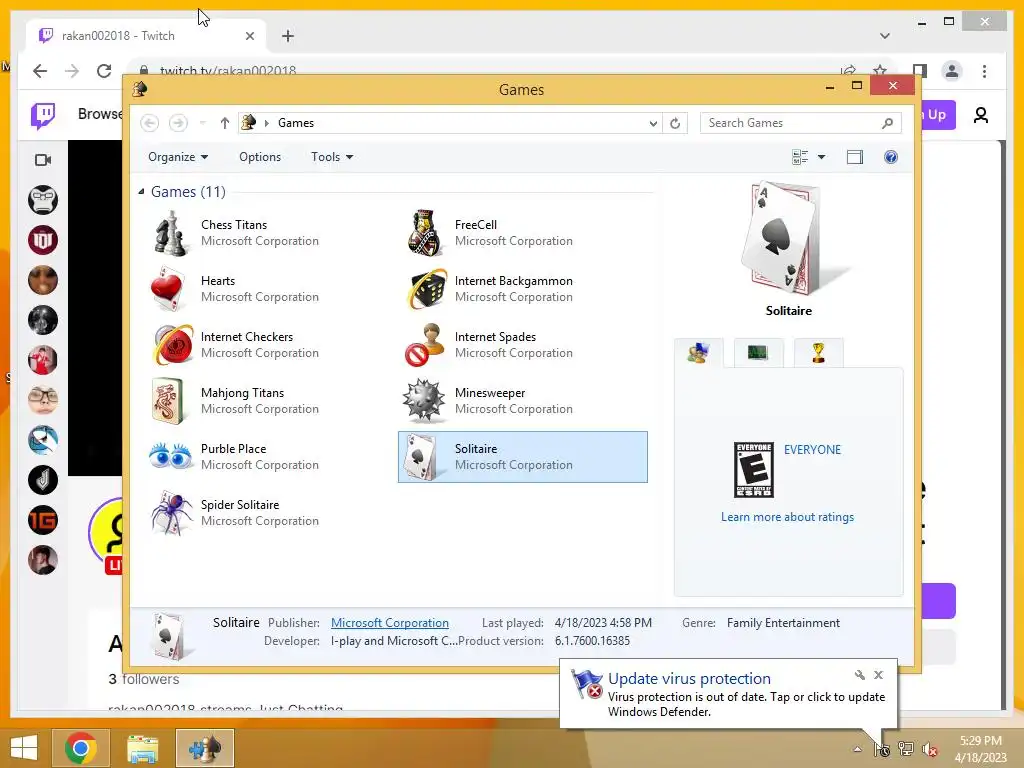The image size is (1024, 768).
Task: Open notification settings wrench icon
Action: (x=859, y=675)
